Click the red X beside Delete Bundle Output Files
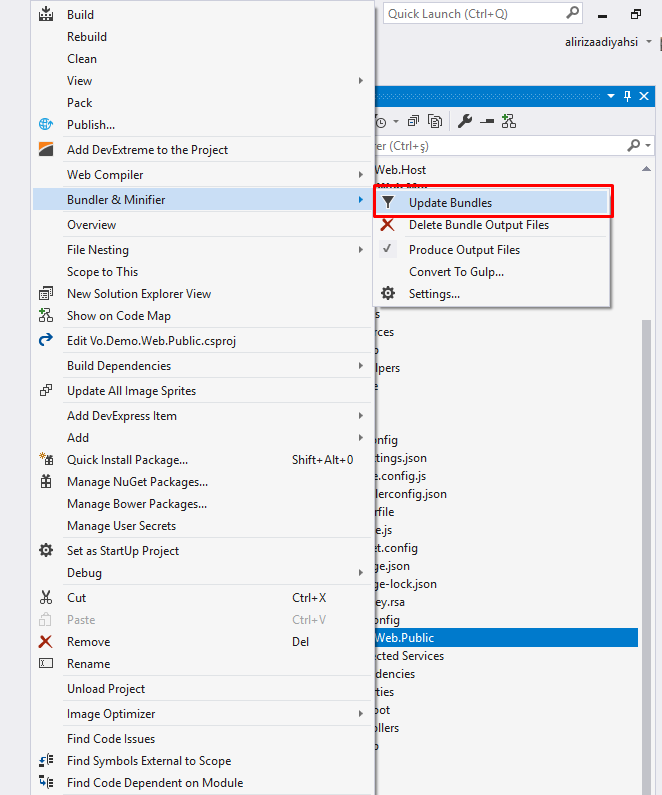 [388, 225]
